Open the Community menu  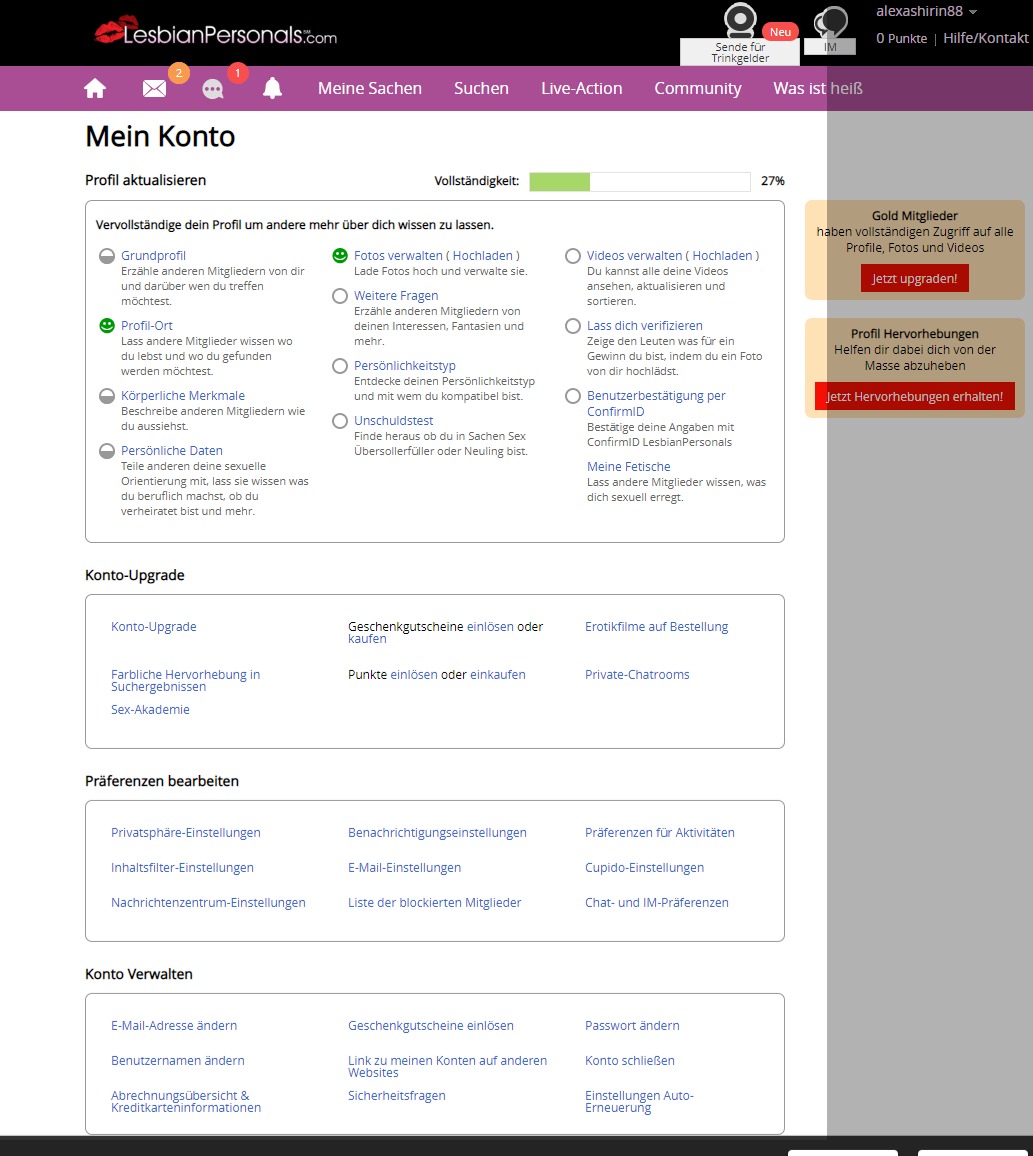coord(698,88)
